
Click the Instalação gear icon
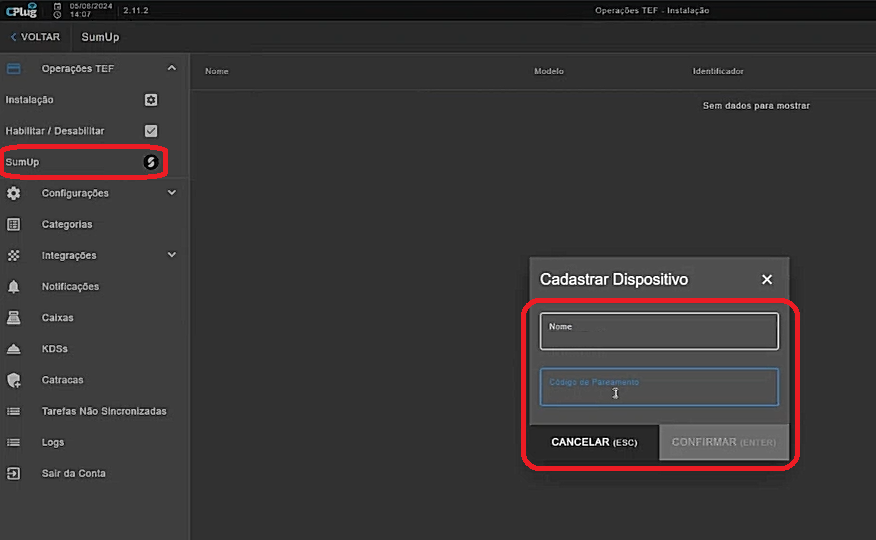coord(151,100)
